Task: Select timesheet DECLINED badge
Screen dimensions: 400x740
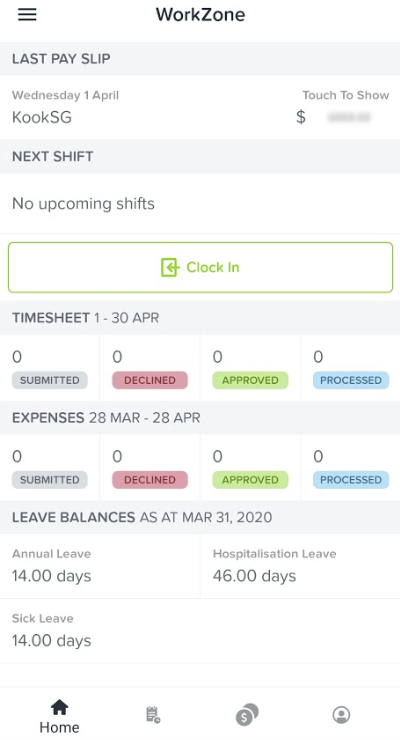Action: coord(150,380)
